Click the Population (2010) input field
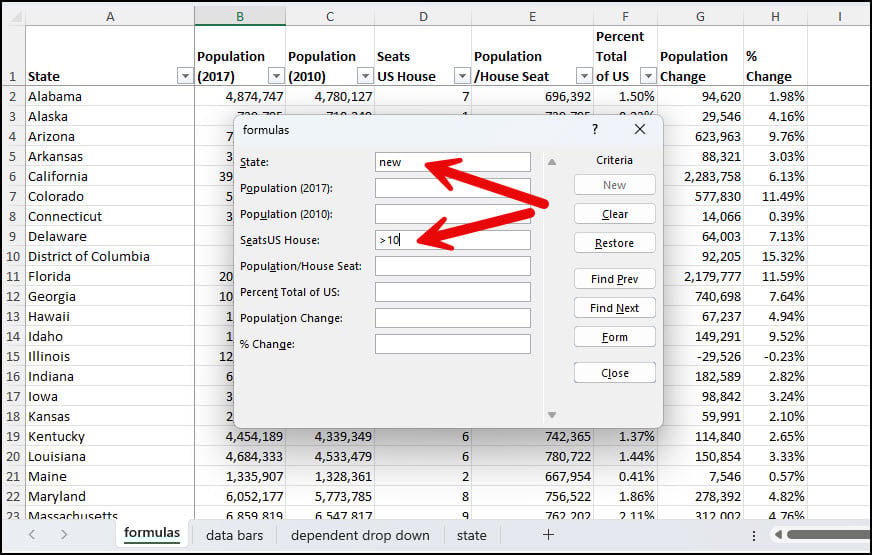The width and height of the screenshot is (872, 555). 453,214
